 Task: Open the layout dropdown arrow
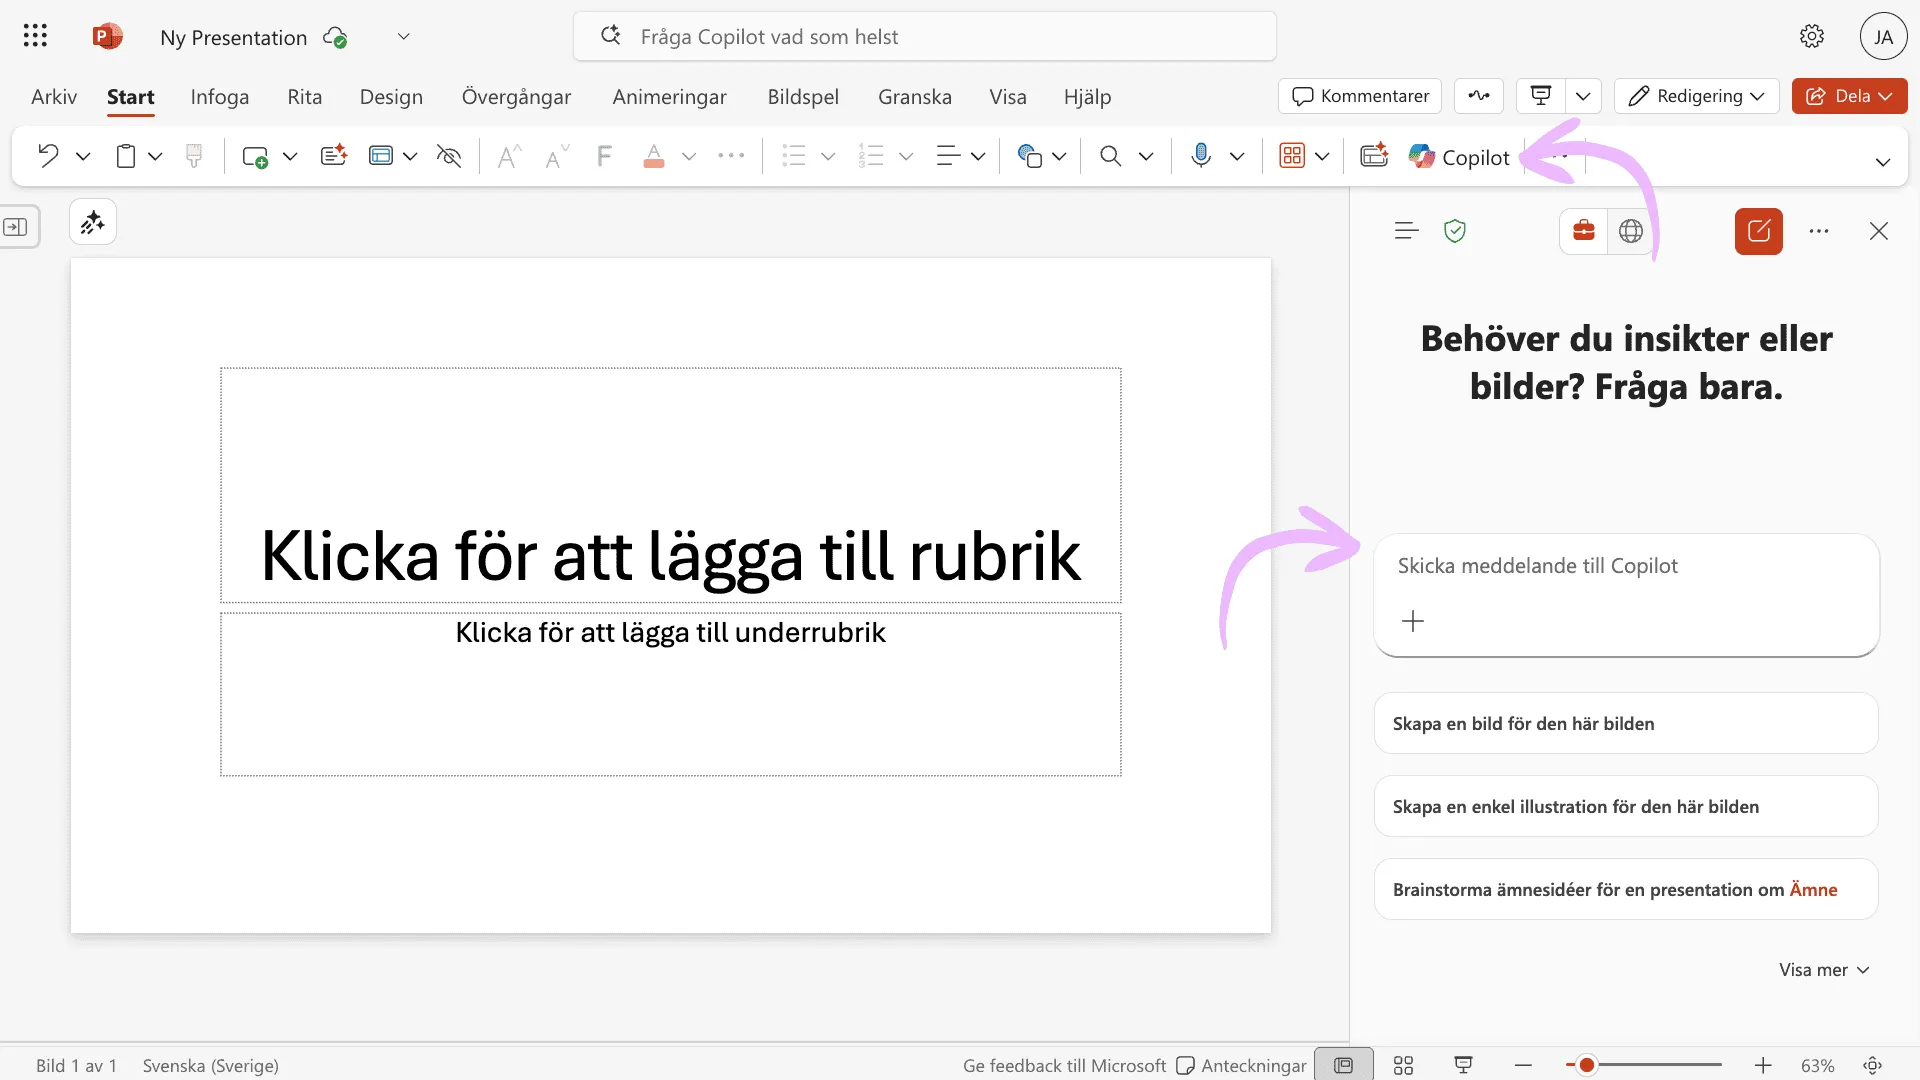pos(410,157)
